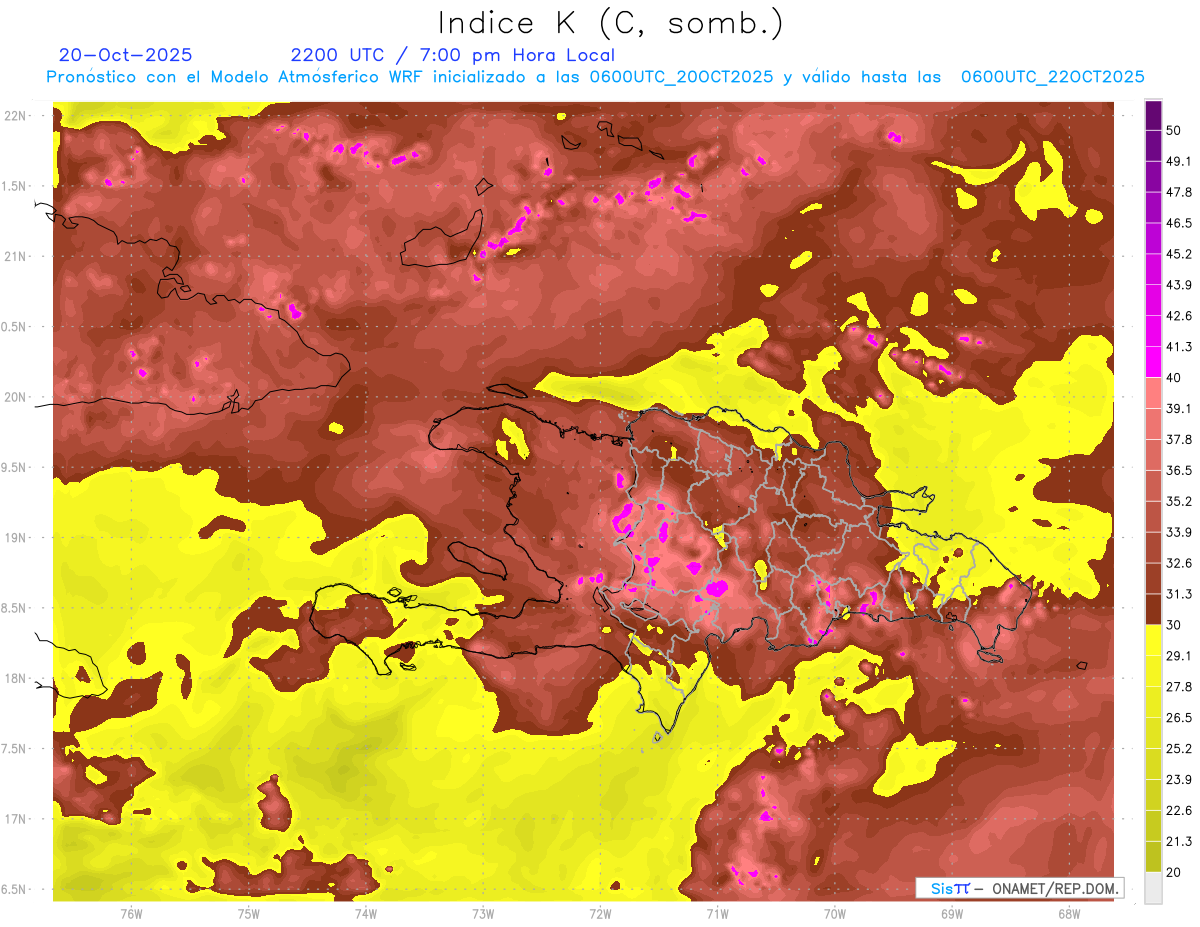Select the bright yellow swatch between 29.1 and 30
This screenshot has height=927, width=1200.
click(1153, 640)
